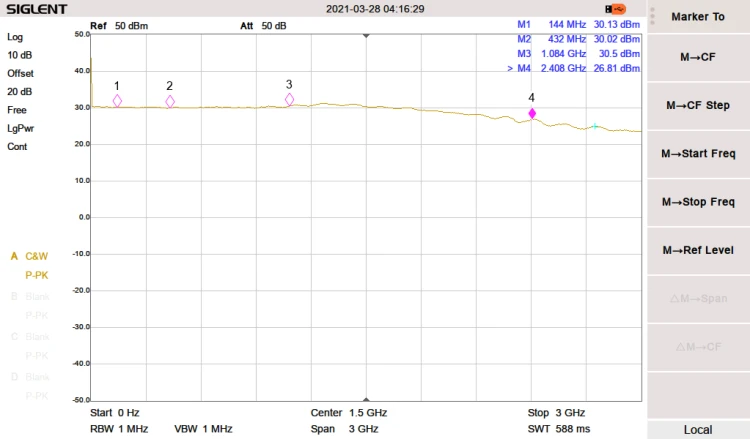Select trace D Blank indicator
The height and width of the screenshot is (439, 750).
tap(30, 377)
